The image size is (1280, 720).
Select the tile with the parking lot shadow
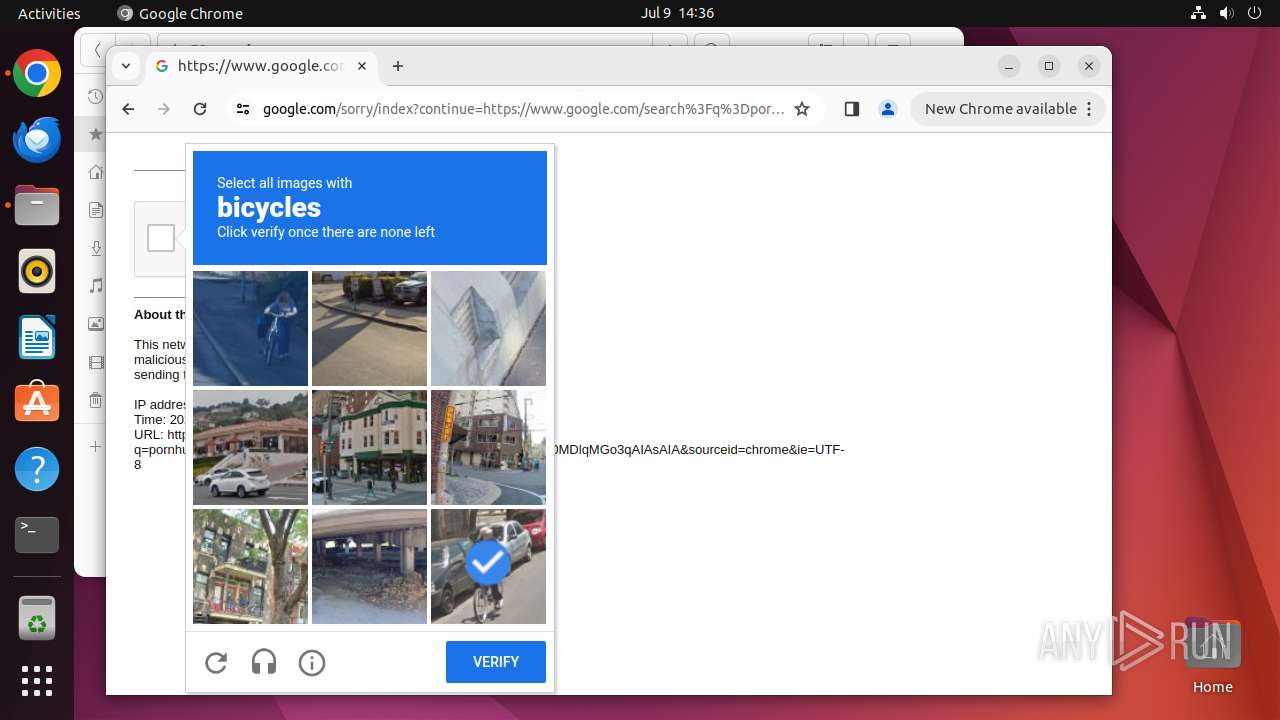pos(369,328)
